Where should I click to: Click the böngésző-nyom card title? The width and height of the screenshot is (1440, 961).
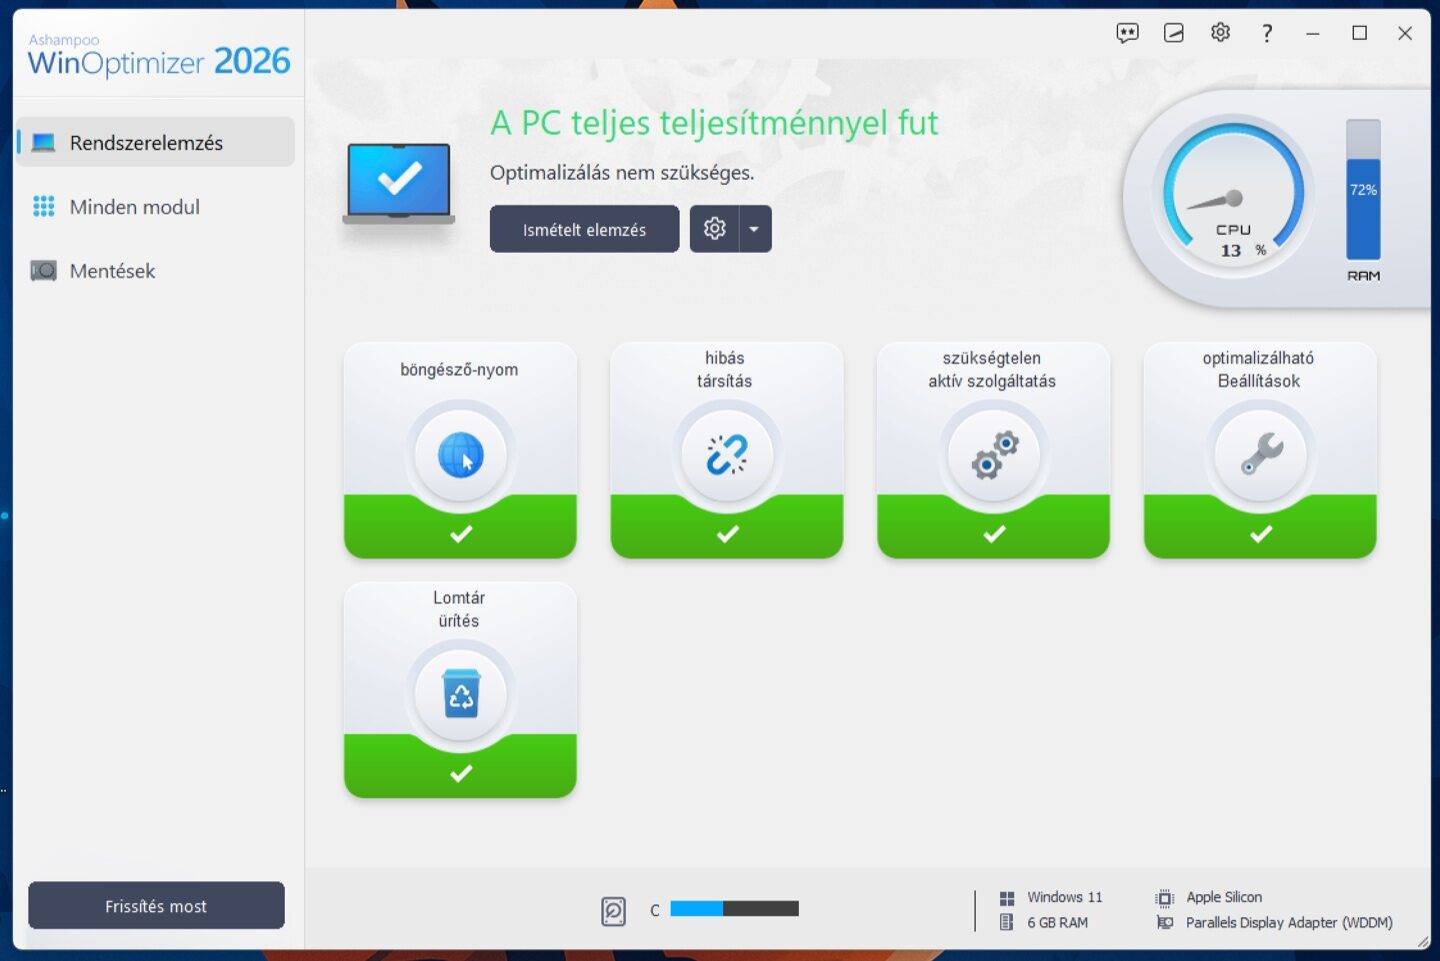point(459,370)
